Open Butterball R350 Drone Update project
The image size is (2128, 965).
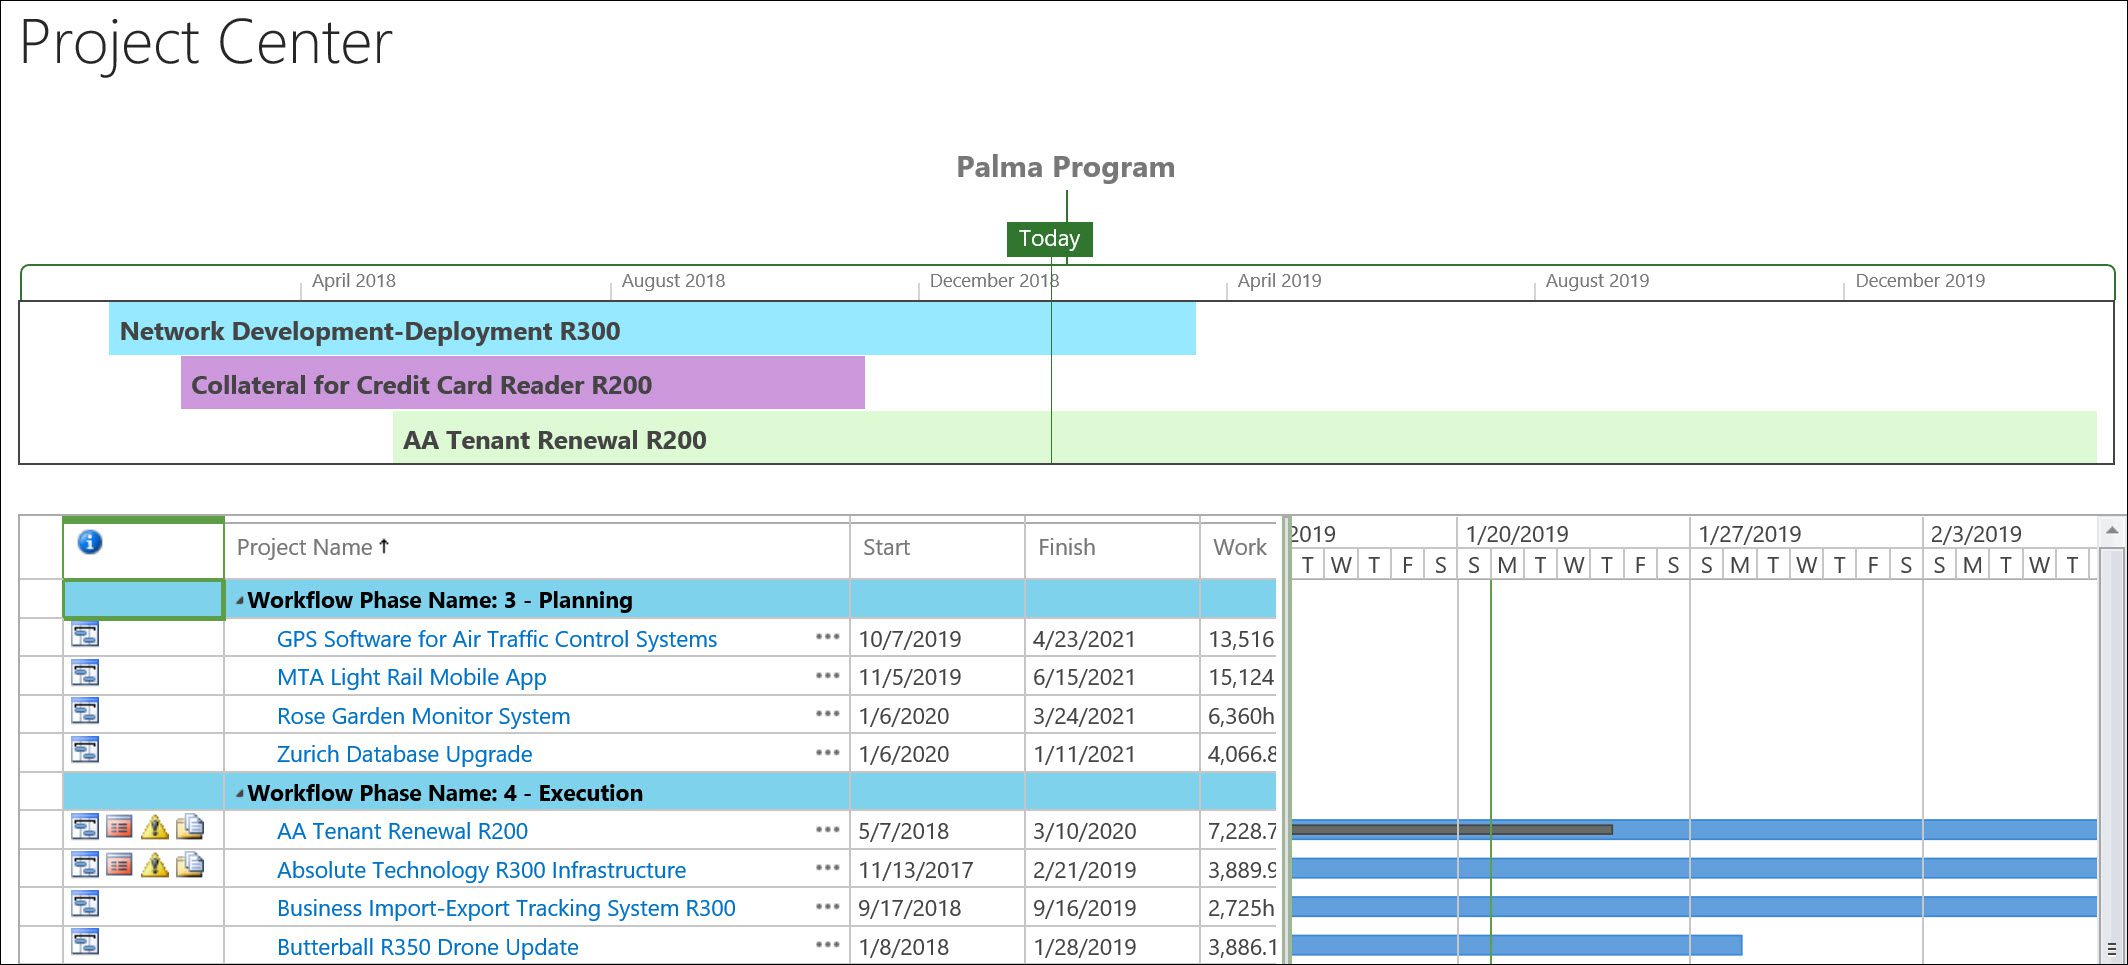click(428, 947)
